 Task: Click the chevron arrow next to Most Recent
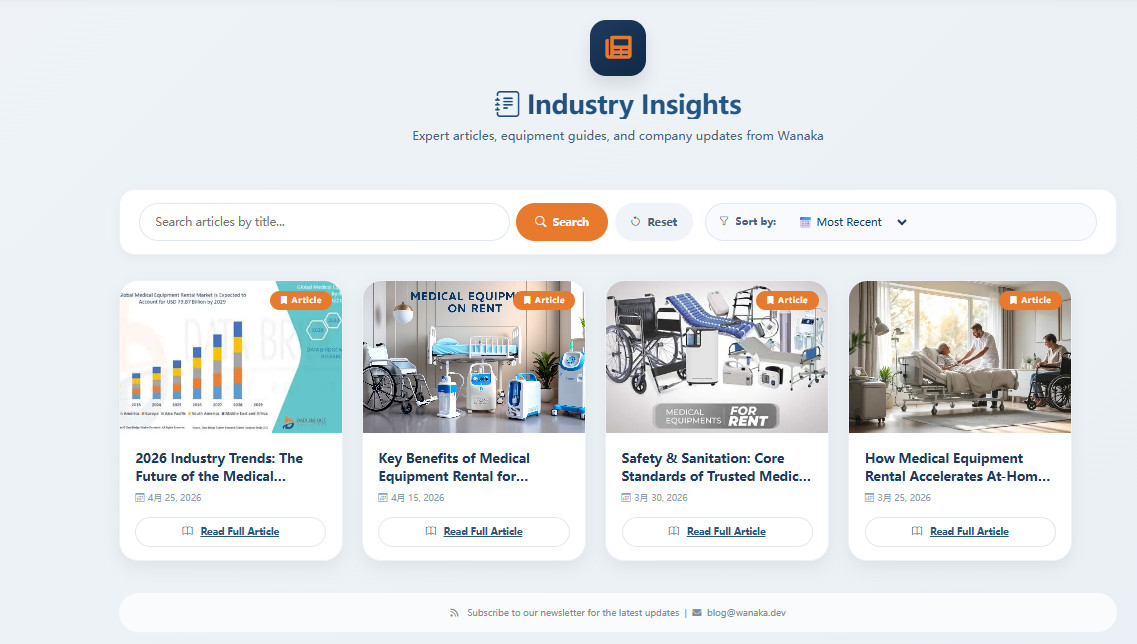[x=901, y=223]
